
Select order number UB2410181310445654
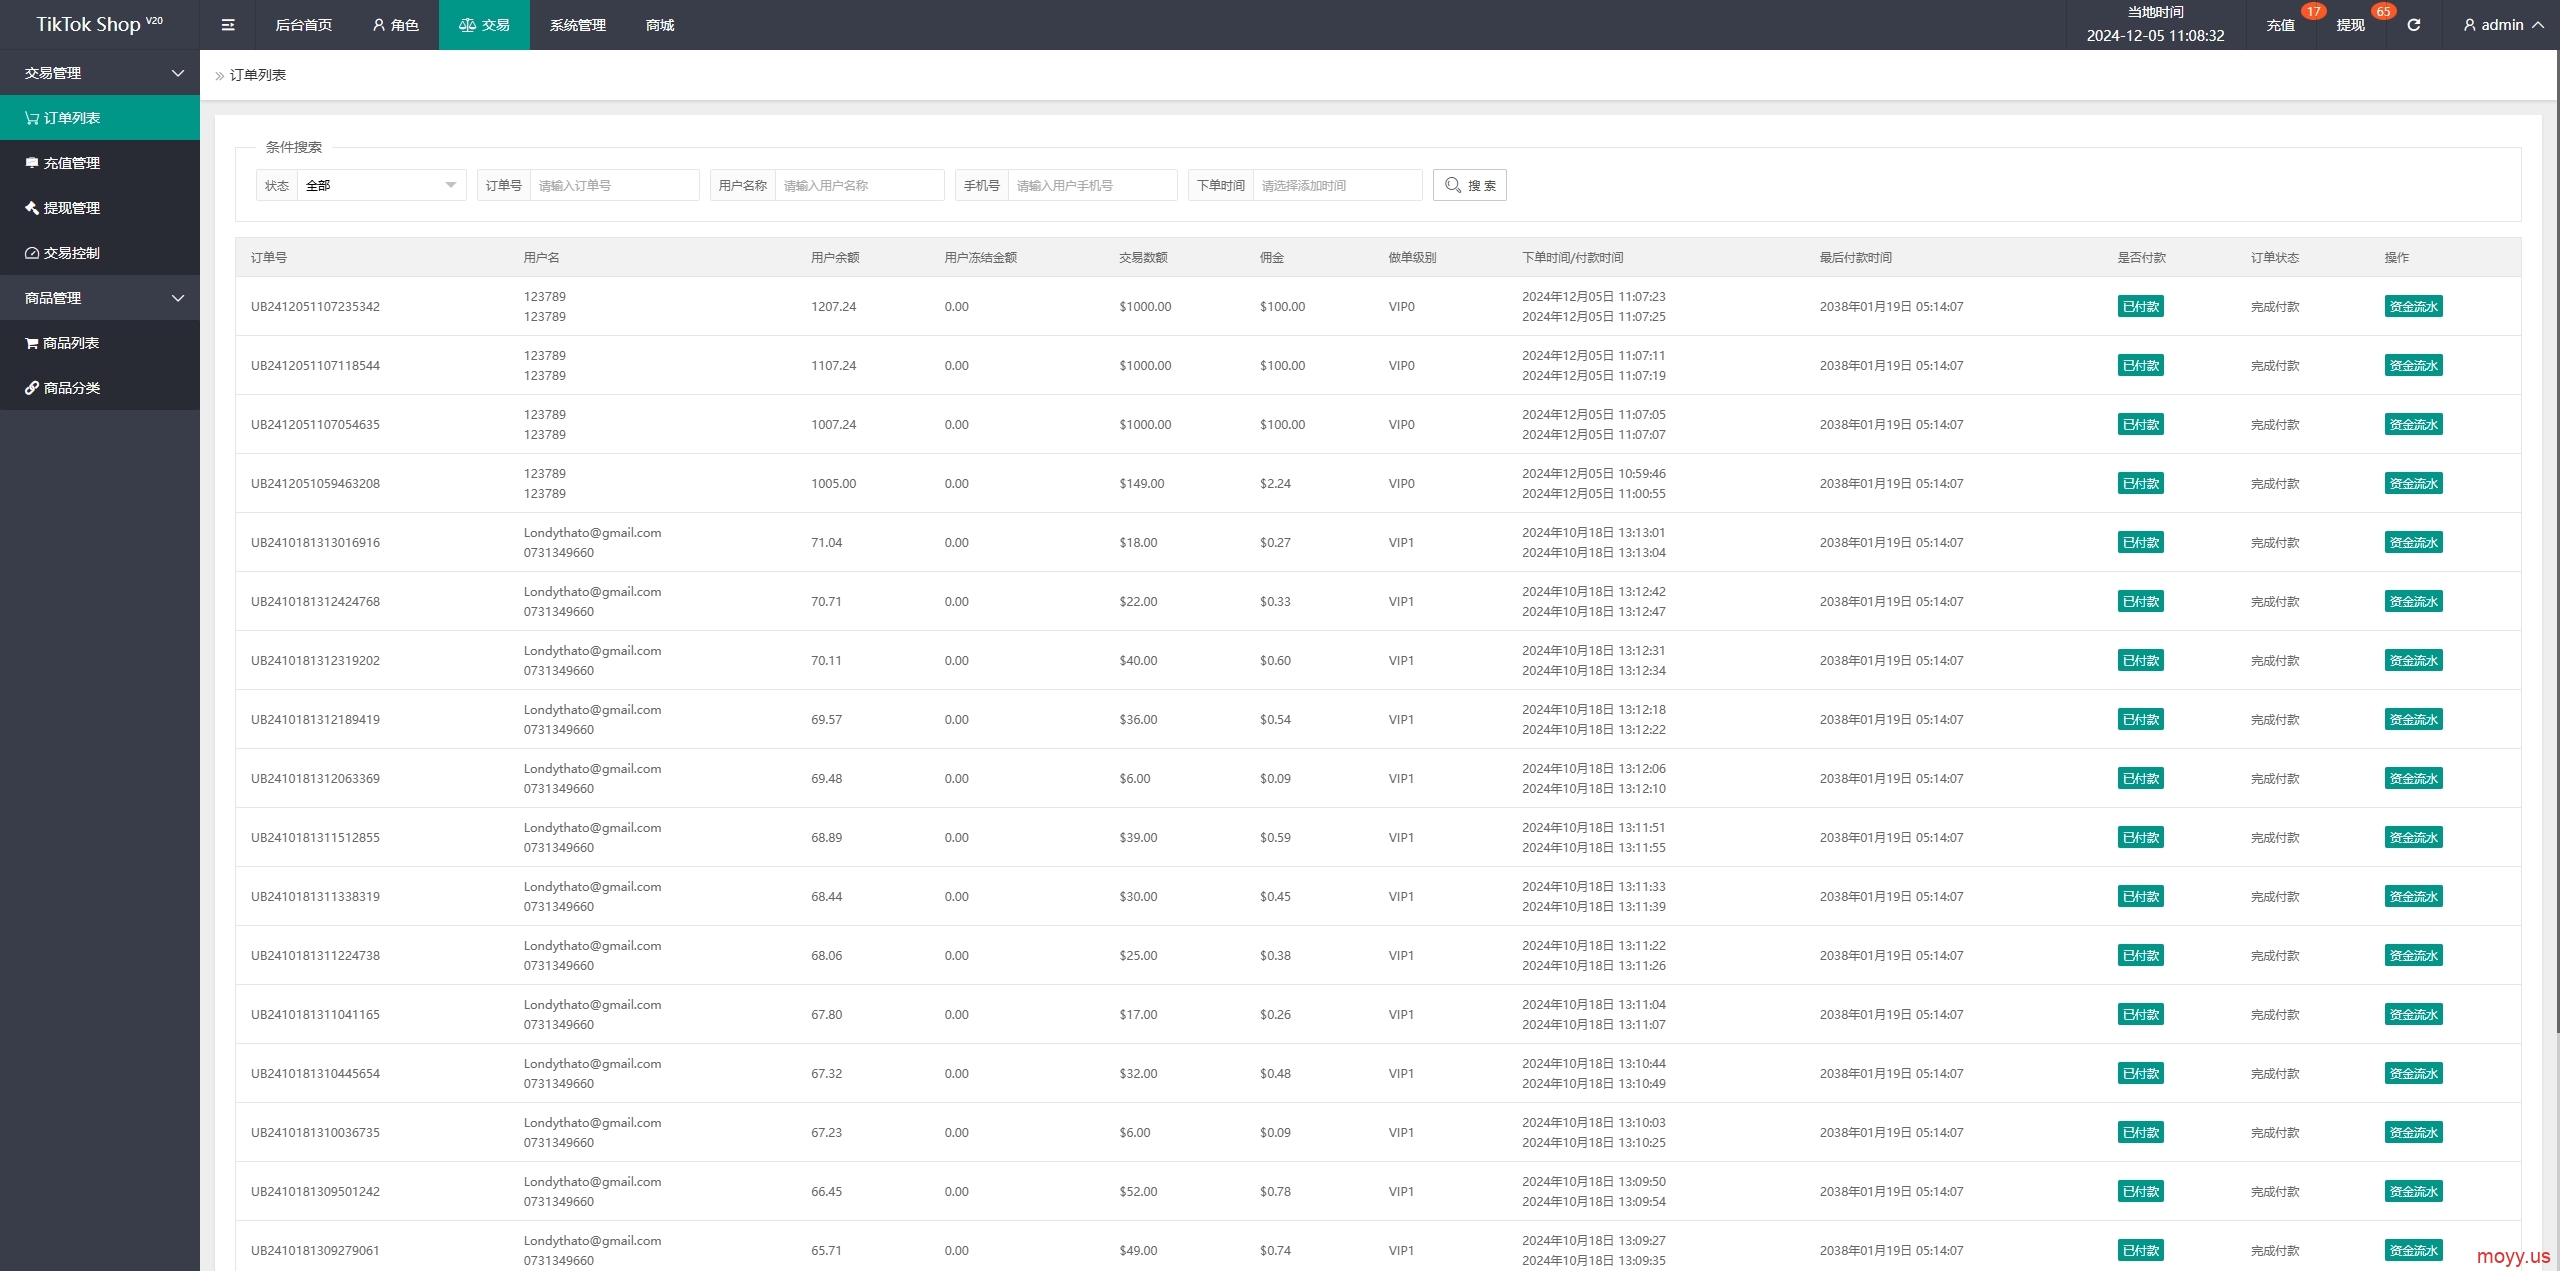click(x=315, y=1074)
